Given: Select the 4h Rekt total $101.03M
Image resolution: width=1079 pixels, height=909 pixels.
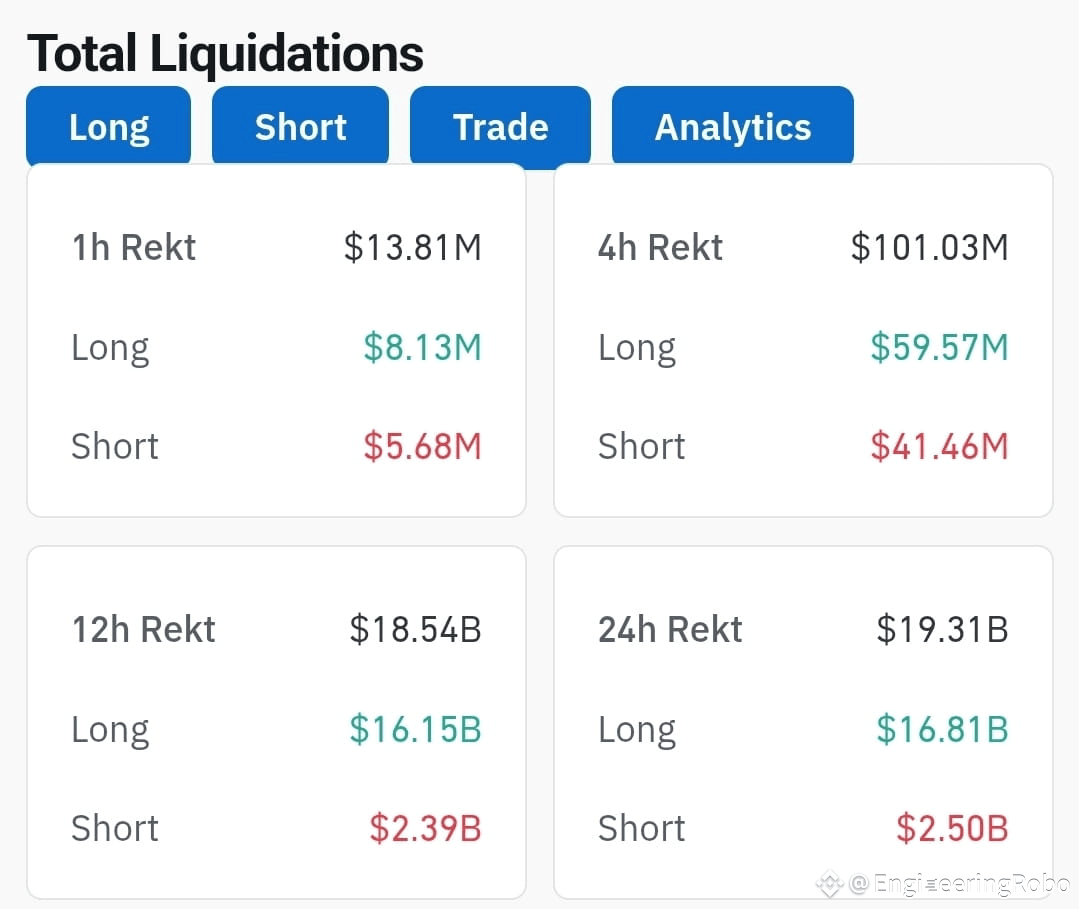Looking at the screenshot, I should [930, 248].
